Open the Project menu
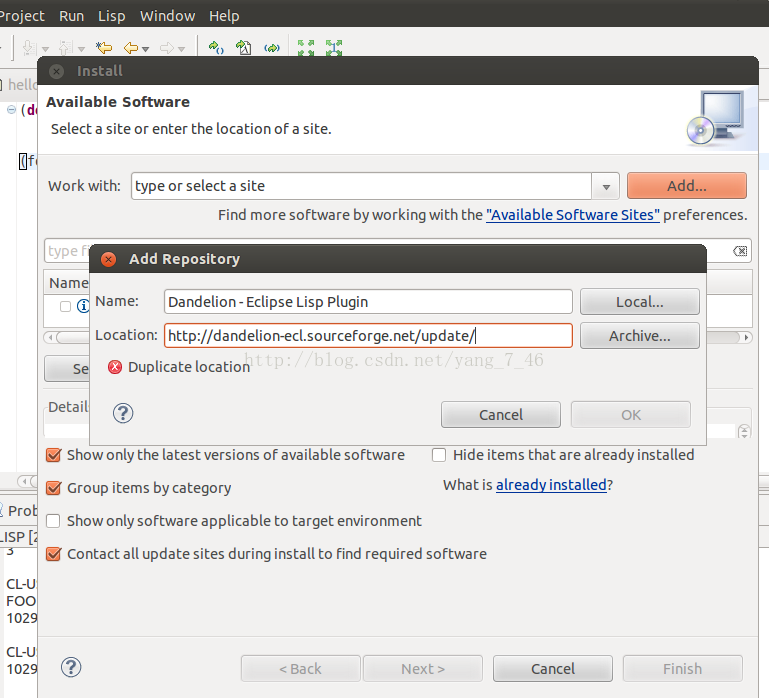Image resolution: width=769 pixels, height=698 pixels. 22,16
